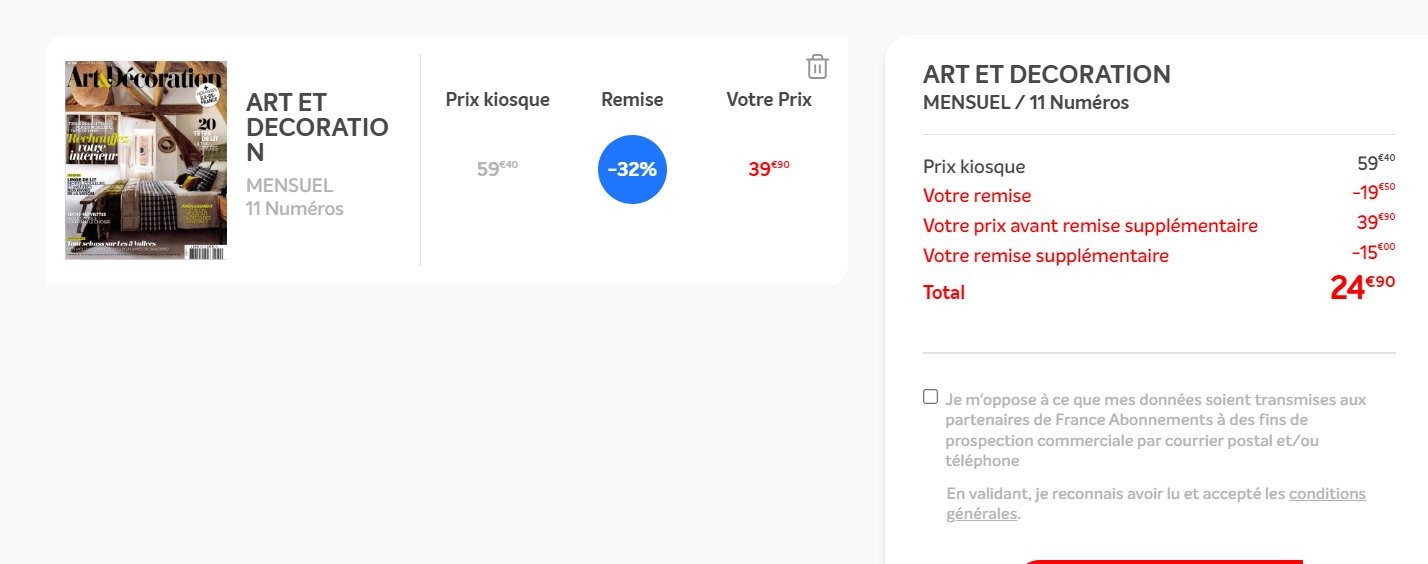Delete the magazine from the cart with the trash icon

817,67
